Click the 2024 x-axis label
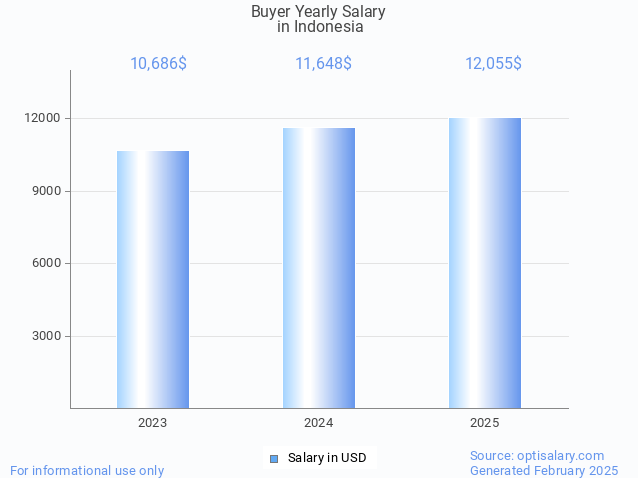 point(319,423)
